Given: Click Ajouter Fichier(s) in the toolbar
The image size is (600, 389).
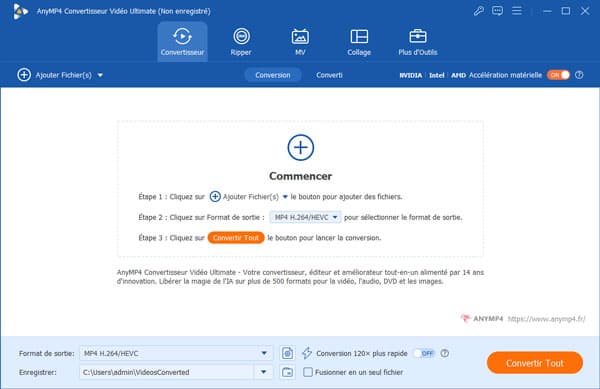Looking at the screenshot, I should coord(55,75).
